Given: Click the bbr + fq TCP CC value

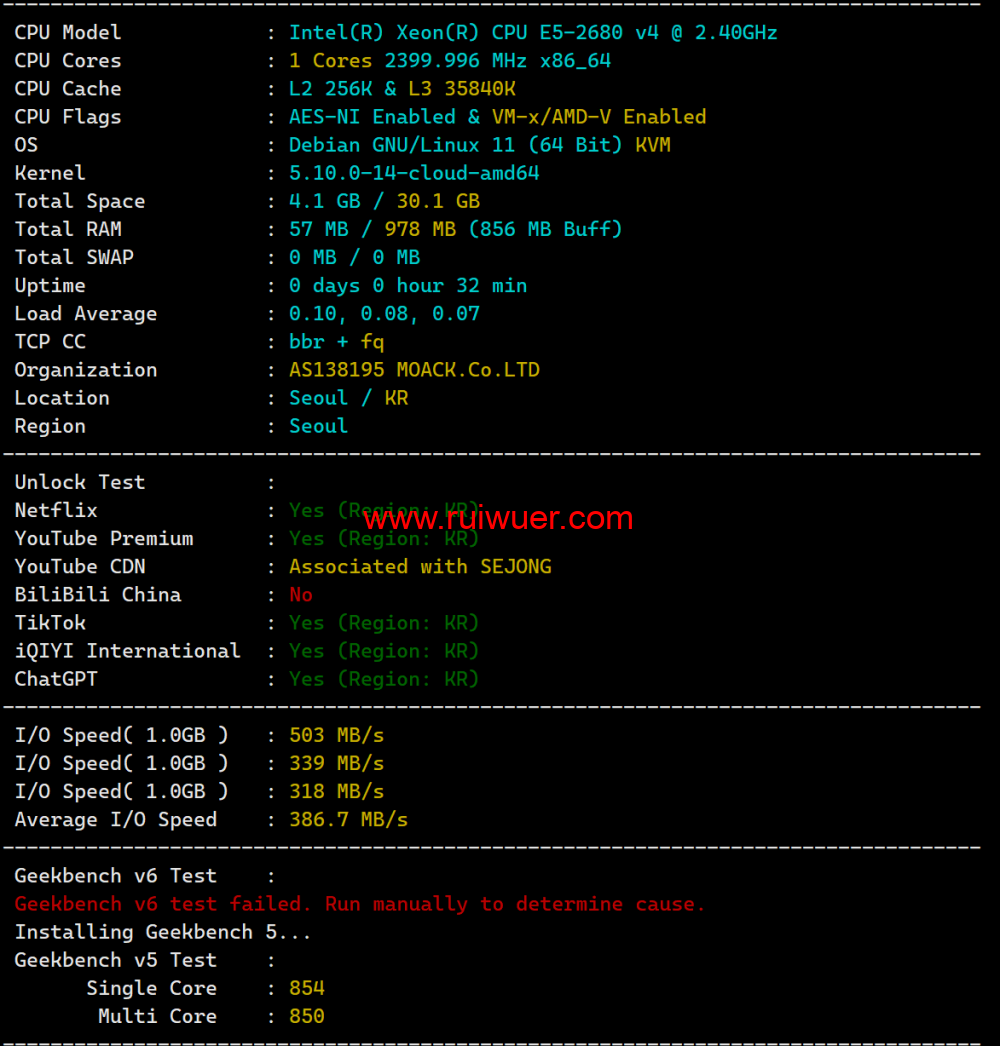Looking at the screenshot, I should click(x=336, y=341).
